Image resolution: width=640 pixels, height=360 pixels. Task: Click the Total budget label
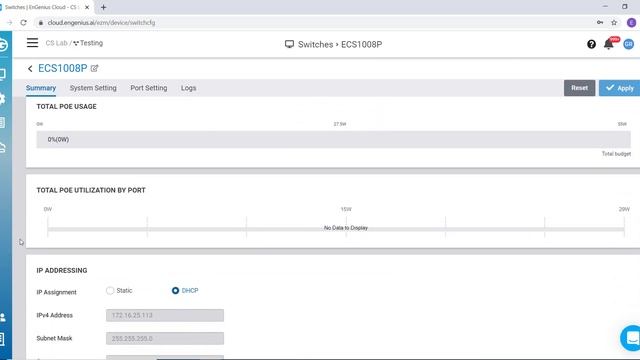point(616,154)
